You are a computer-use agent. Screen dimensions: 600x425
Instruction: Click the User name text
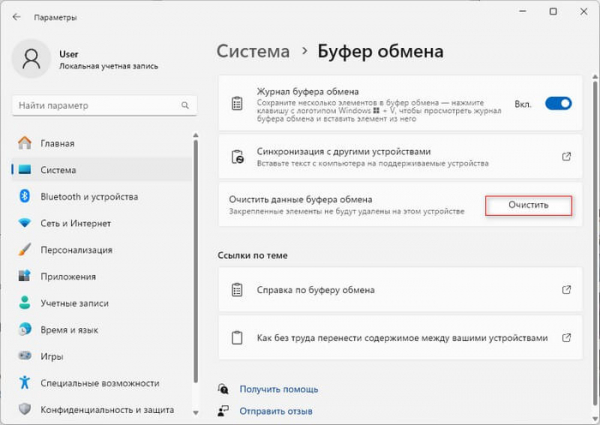(x=69, y=54)
